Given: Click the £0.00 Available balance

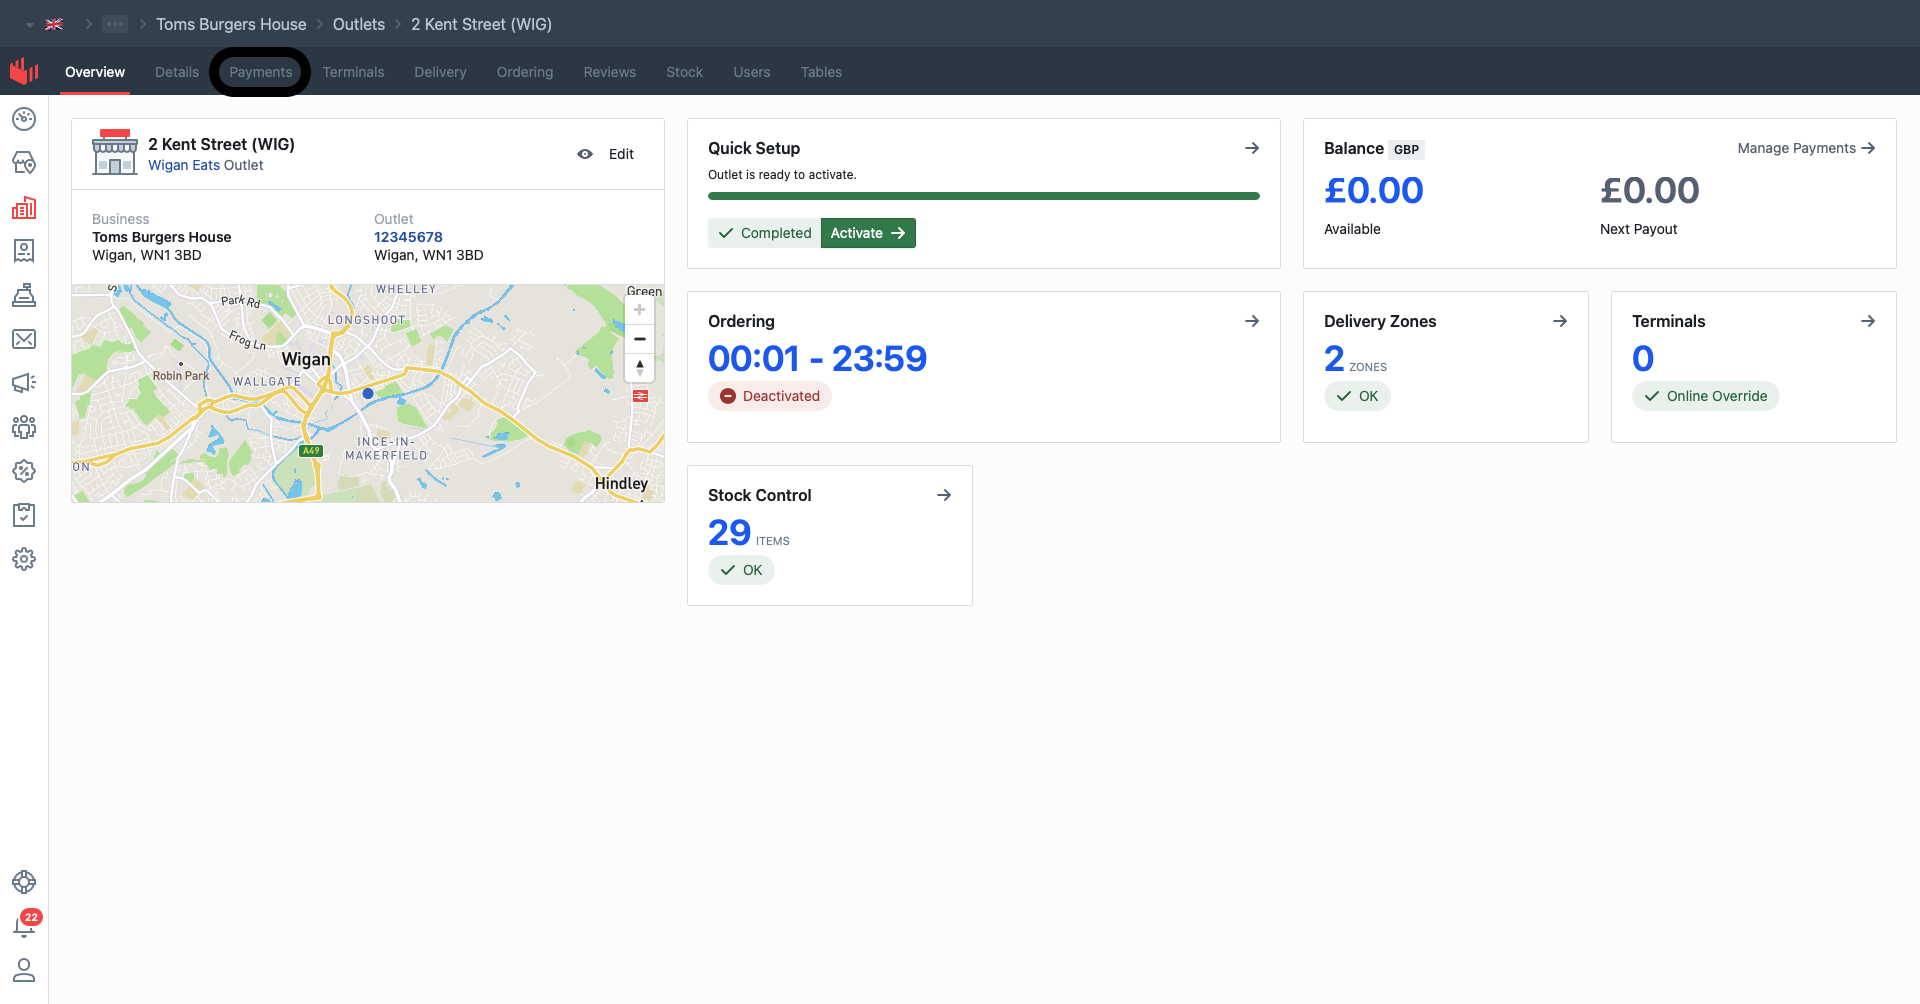Looking at the screenshot, I should pyautogui.click(x=1374, y=190).
